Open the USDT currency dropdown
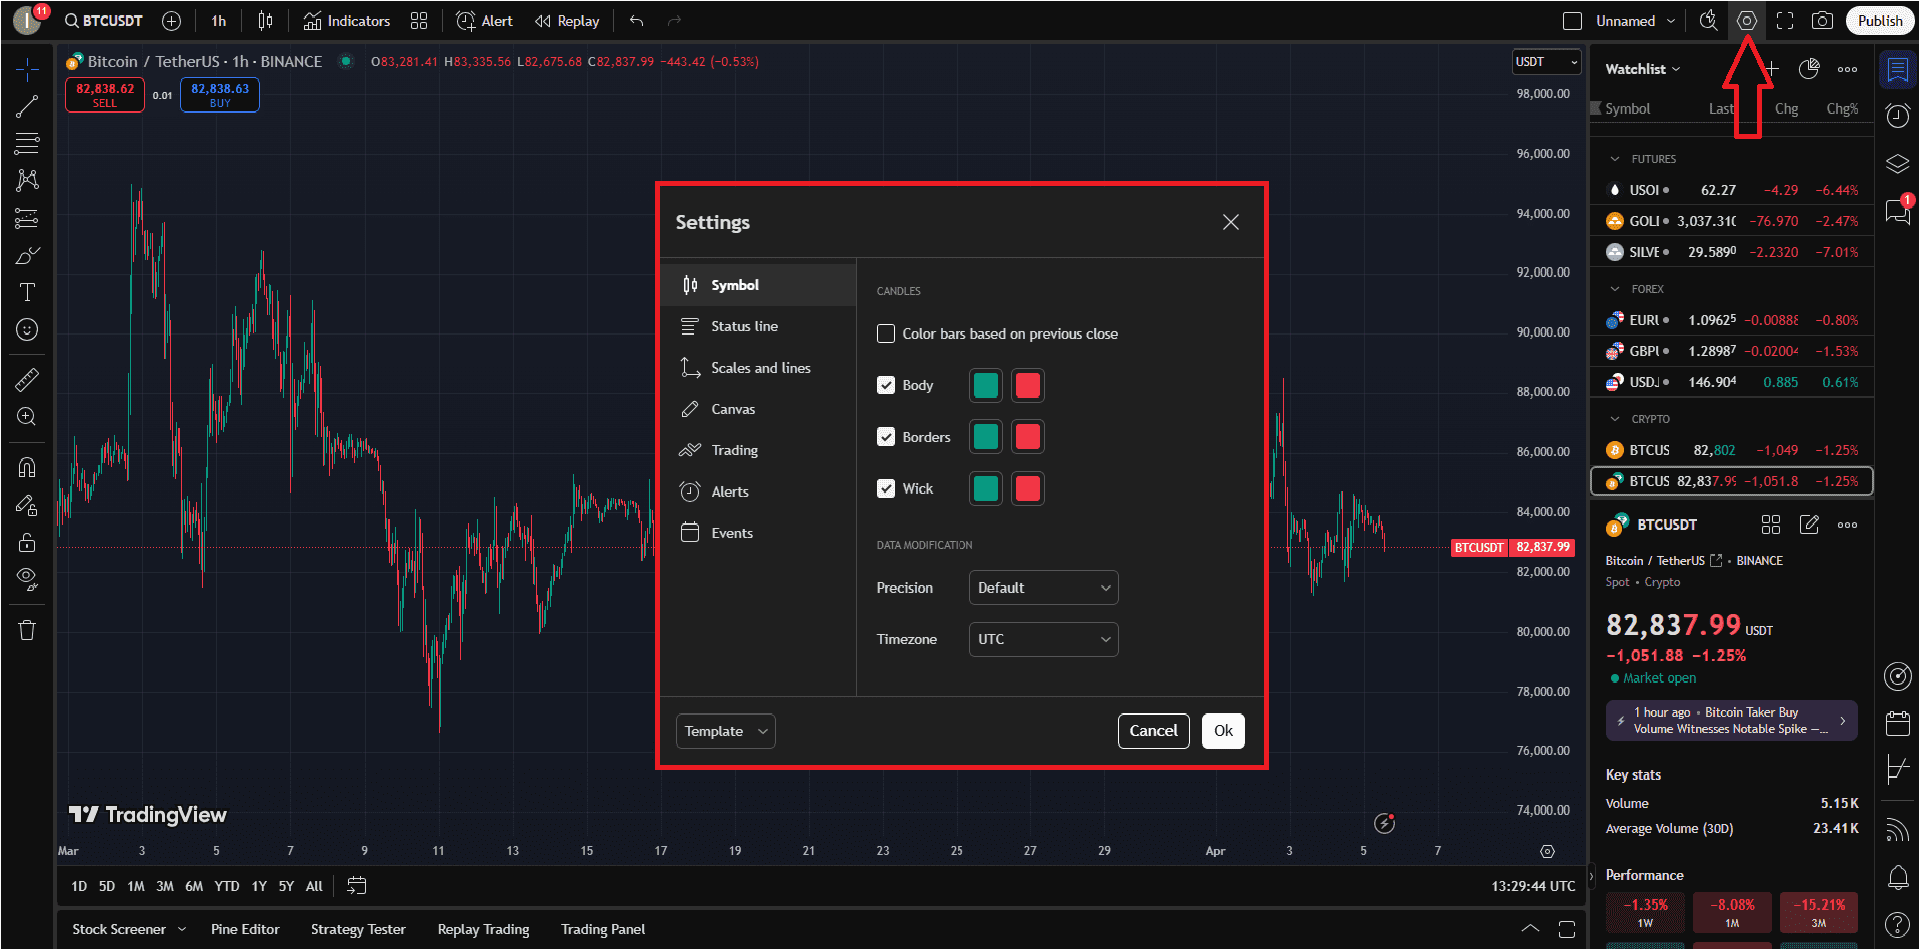This screenshot has width=1919, height=949. (x=1546, y=62)
